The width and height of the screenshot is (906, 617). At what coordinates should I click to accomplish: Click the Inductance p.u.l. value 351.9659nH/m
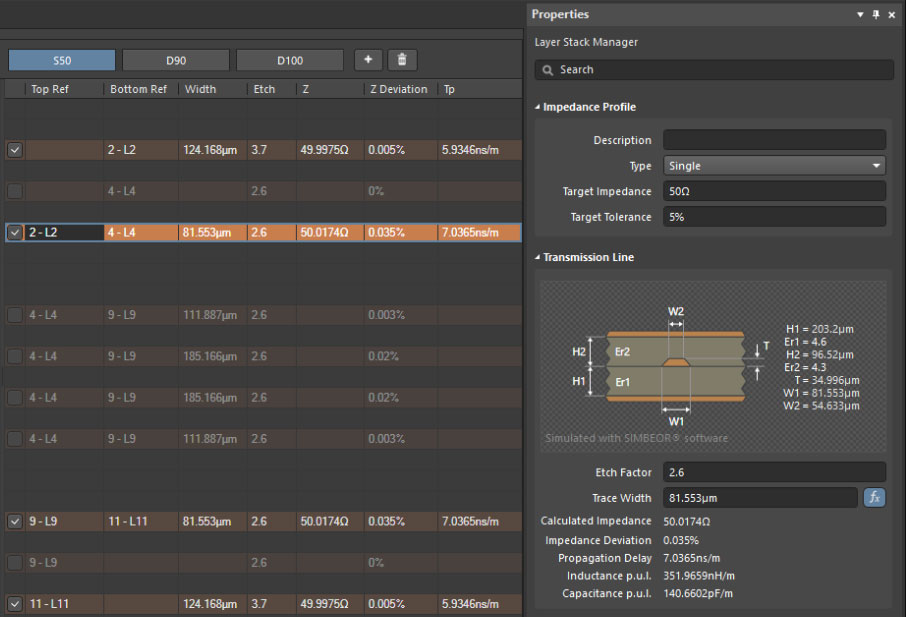tap(699, 575)
